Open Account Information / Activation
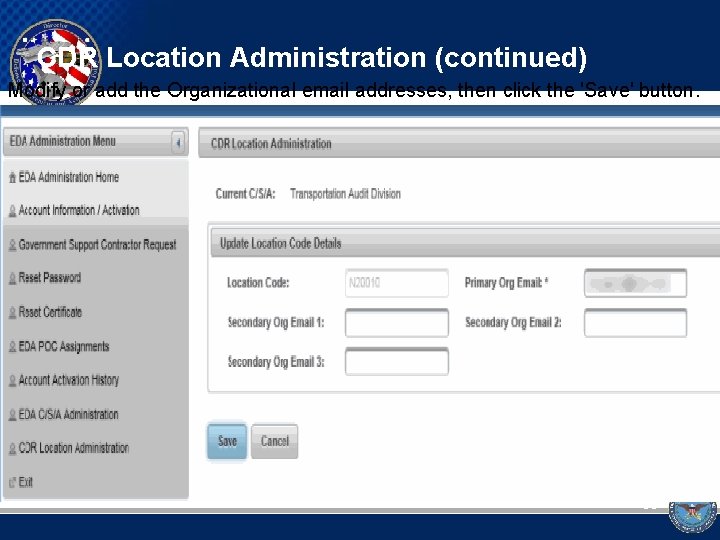Screen dimensions: 720x540 (x=79, y=210)
